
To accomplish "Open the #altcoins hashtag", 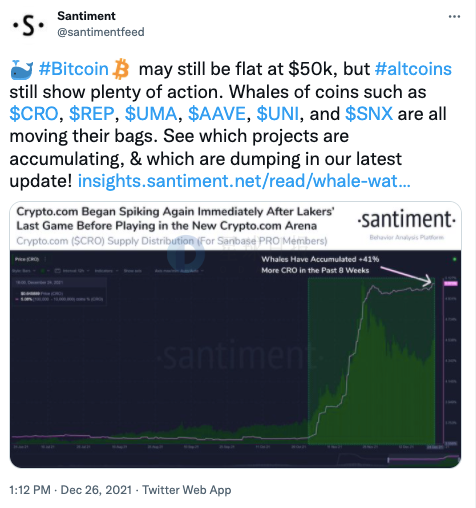I will 413,69.
